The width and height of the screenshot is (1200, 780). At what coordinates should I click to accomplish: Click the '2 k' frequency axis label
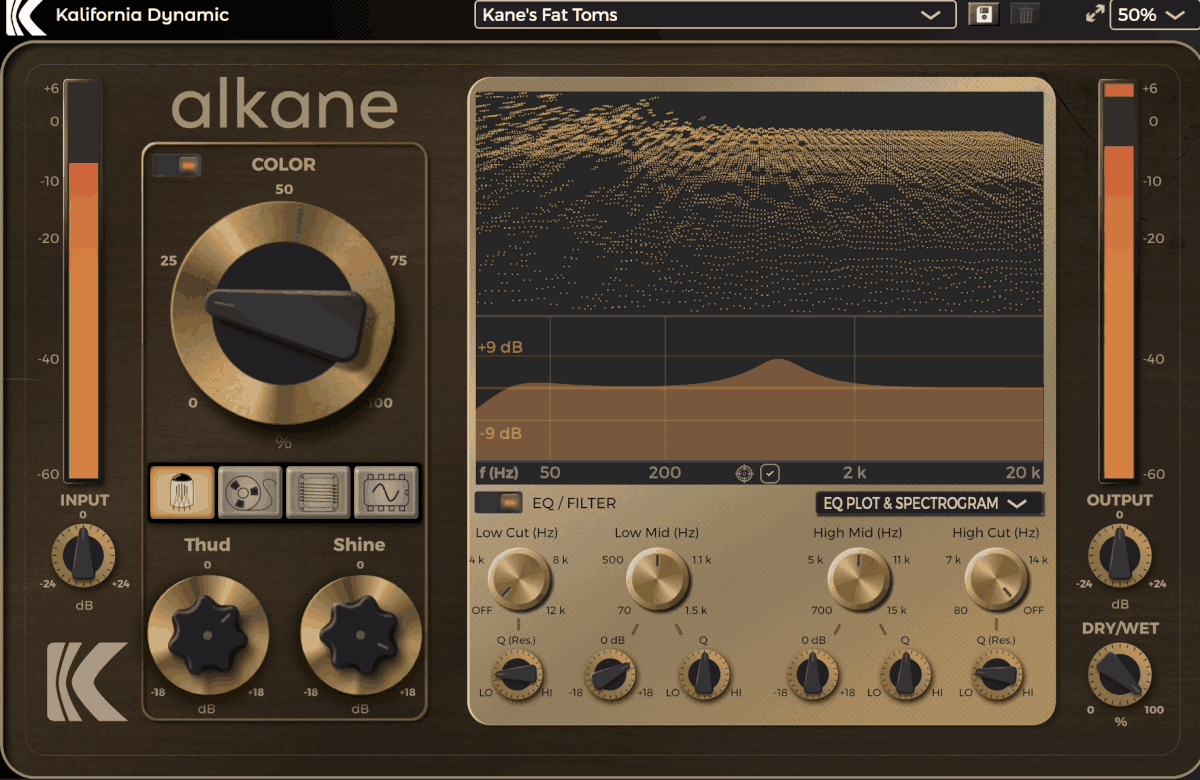click(854, 473)
